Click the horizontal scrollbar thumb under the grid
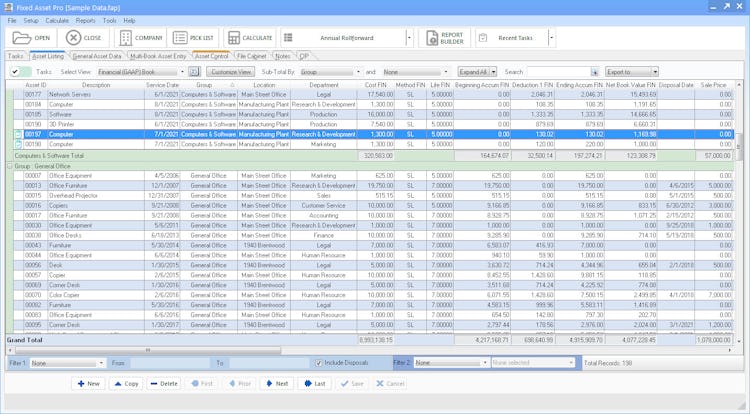Screen dimensions: 750x414 tap(148, 350)
